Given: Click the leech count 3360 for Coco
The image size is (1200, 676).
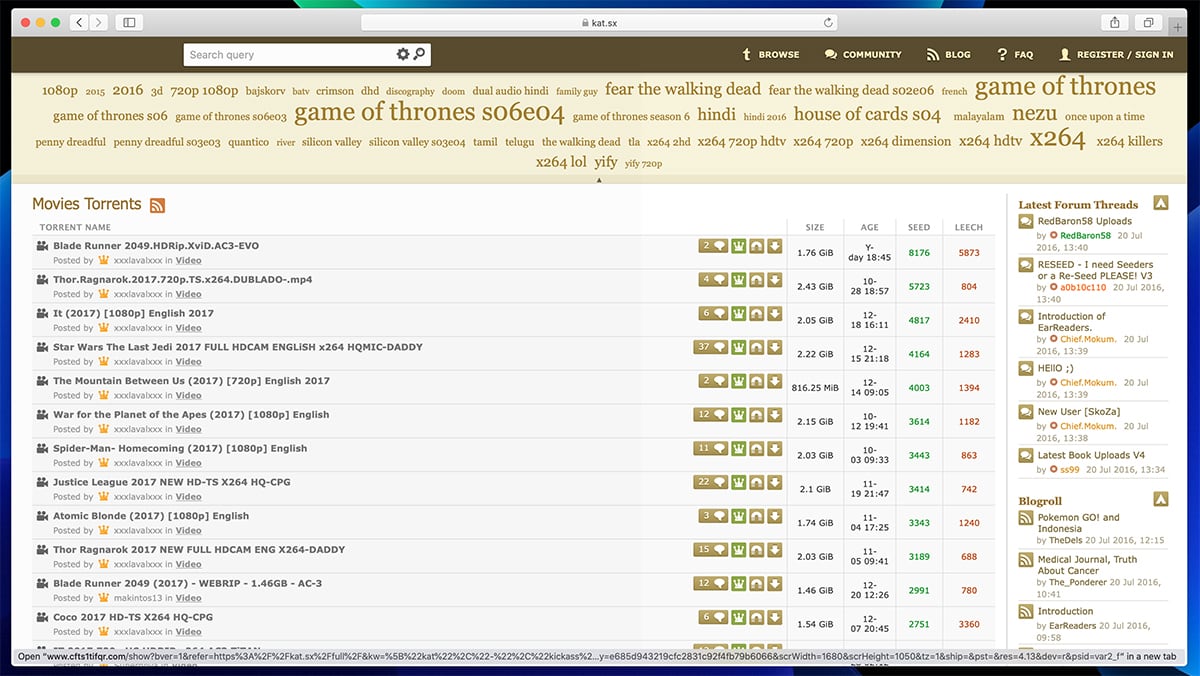Looking at the screenshot, I should click(x=969, y=624).
